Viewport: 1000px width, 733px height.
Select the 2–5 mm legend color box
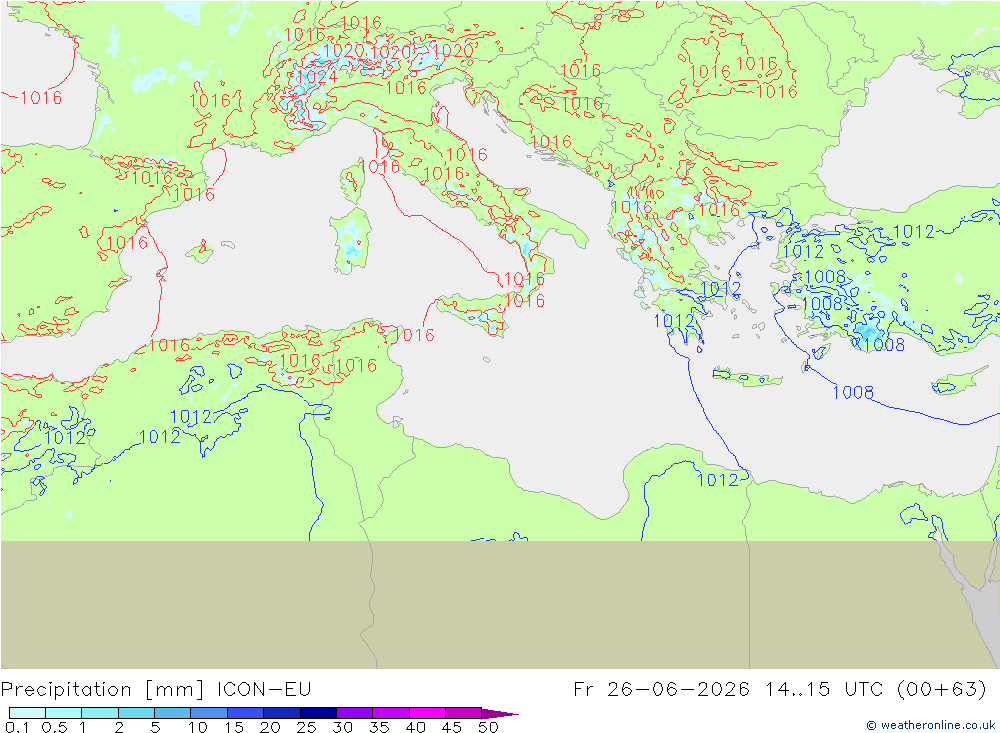[136, 713]
